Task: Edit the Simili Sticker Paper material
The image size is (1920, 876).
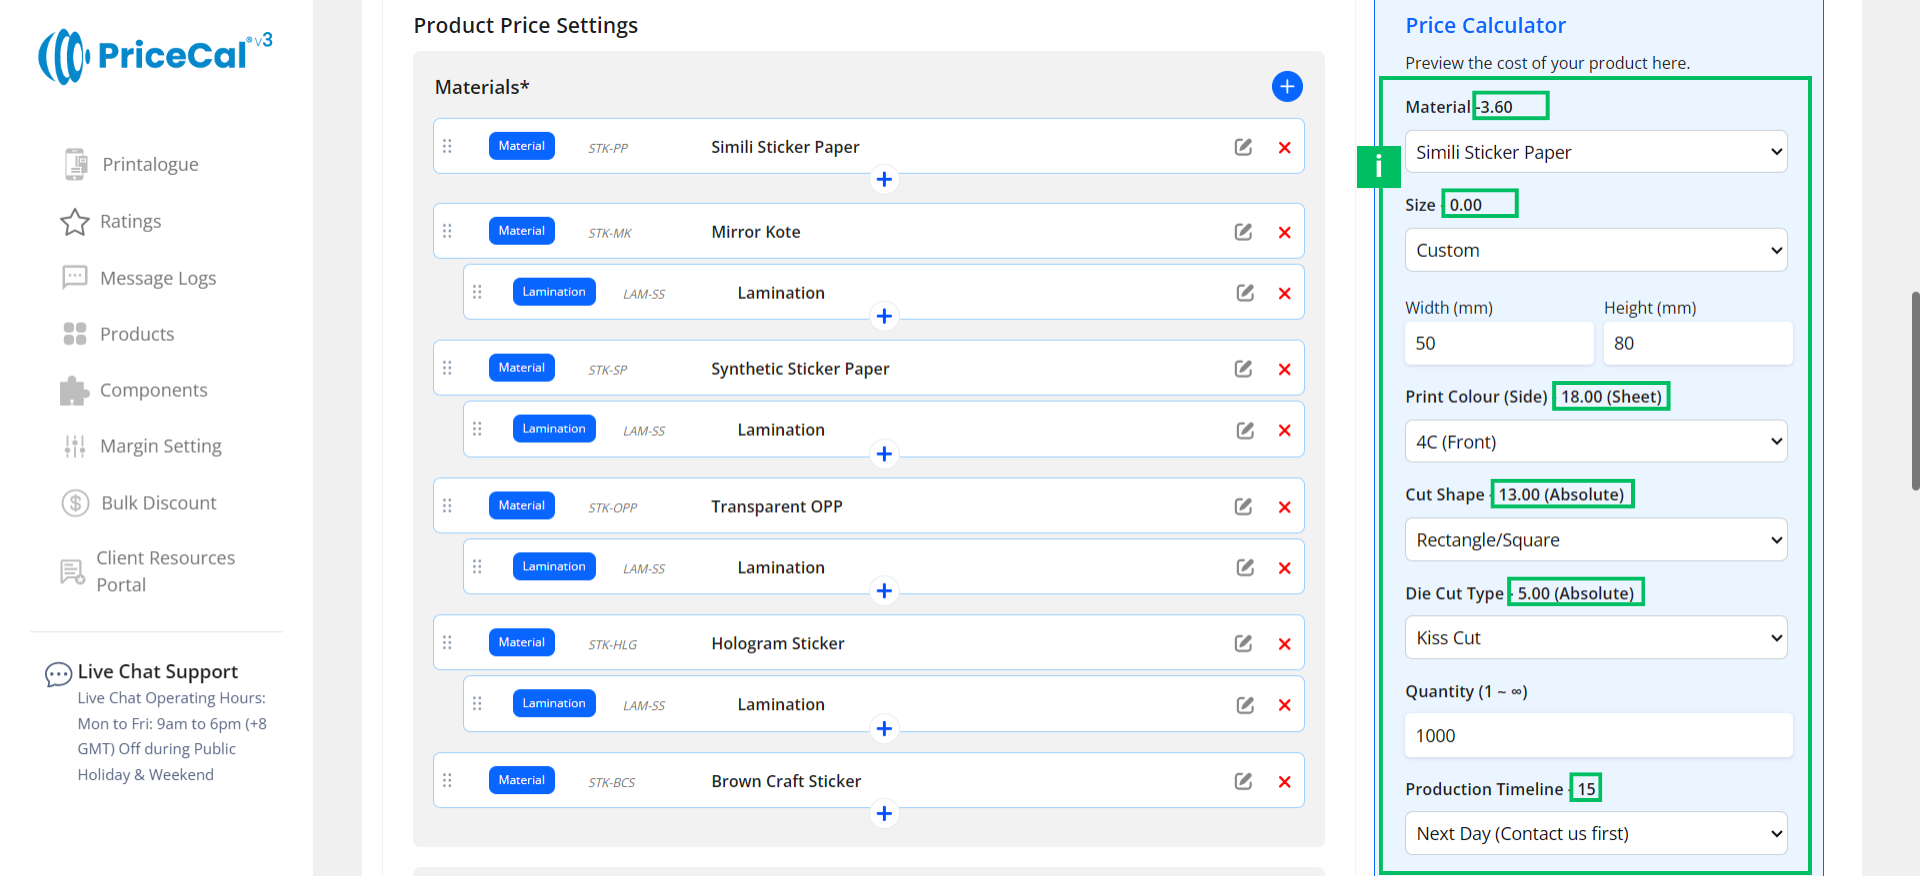Action: coord(1243,147)
